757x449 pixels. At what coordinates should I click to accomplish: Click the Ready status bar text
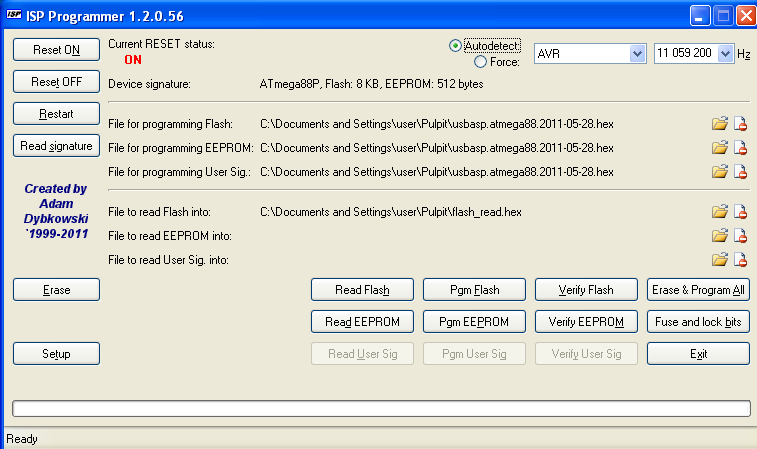(x=22, y=439)
